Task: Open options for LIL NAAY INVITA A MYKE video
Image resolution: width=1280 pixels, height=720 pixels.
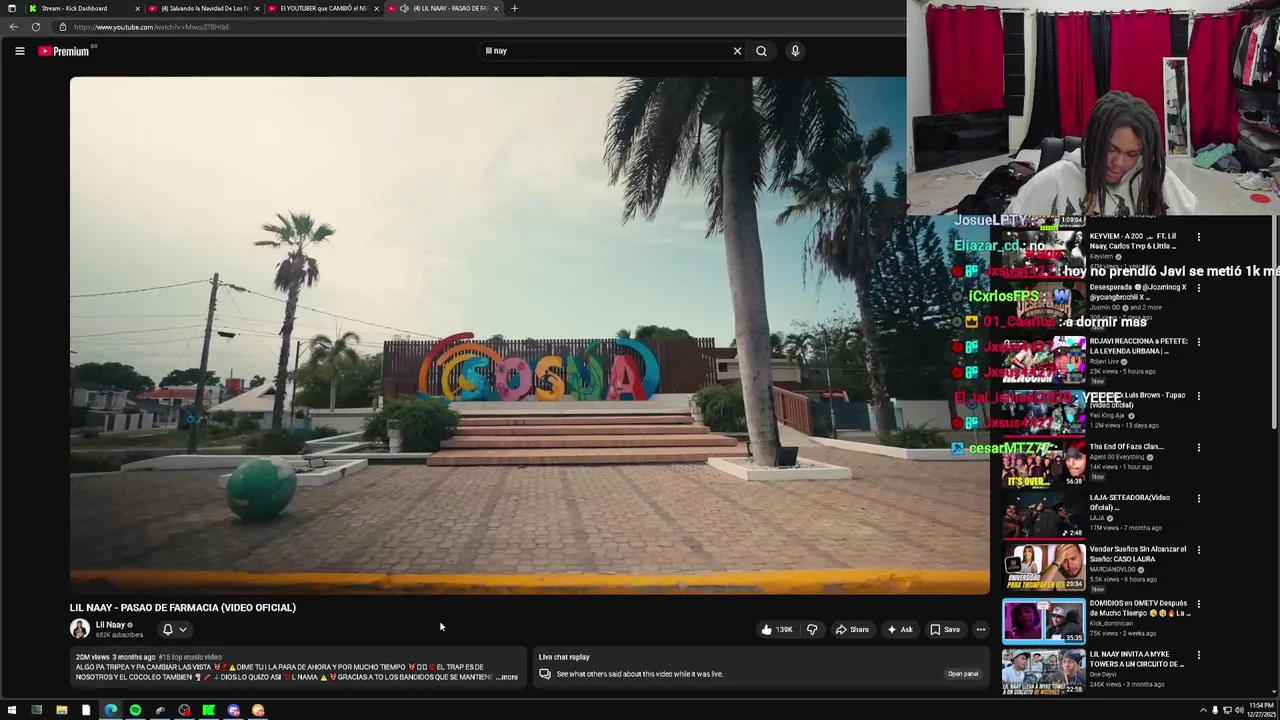Action: pyautogui.click(x=1198, y=655)
